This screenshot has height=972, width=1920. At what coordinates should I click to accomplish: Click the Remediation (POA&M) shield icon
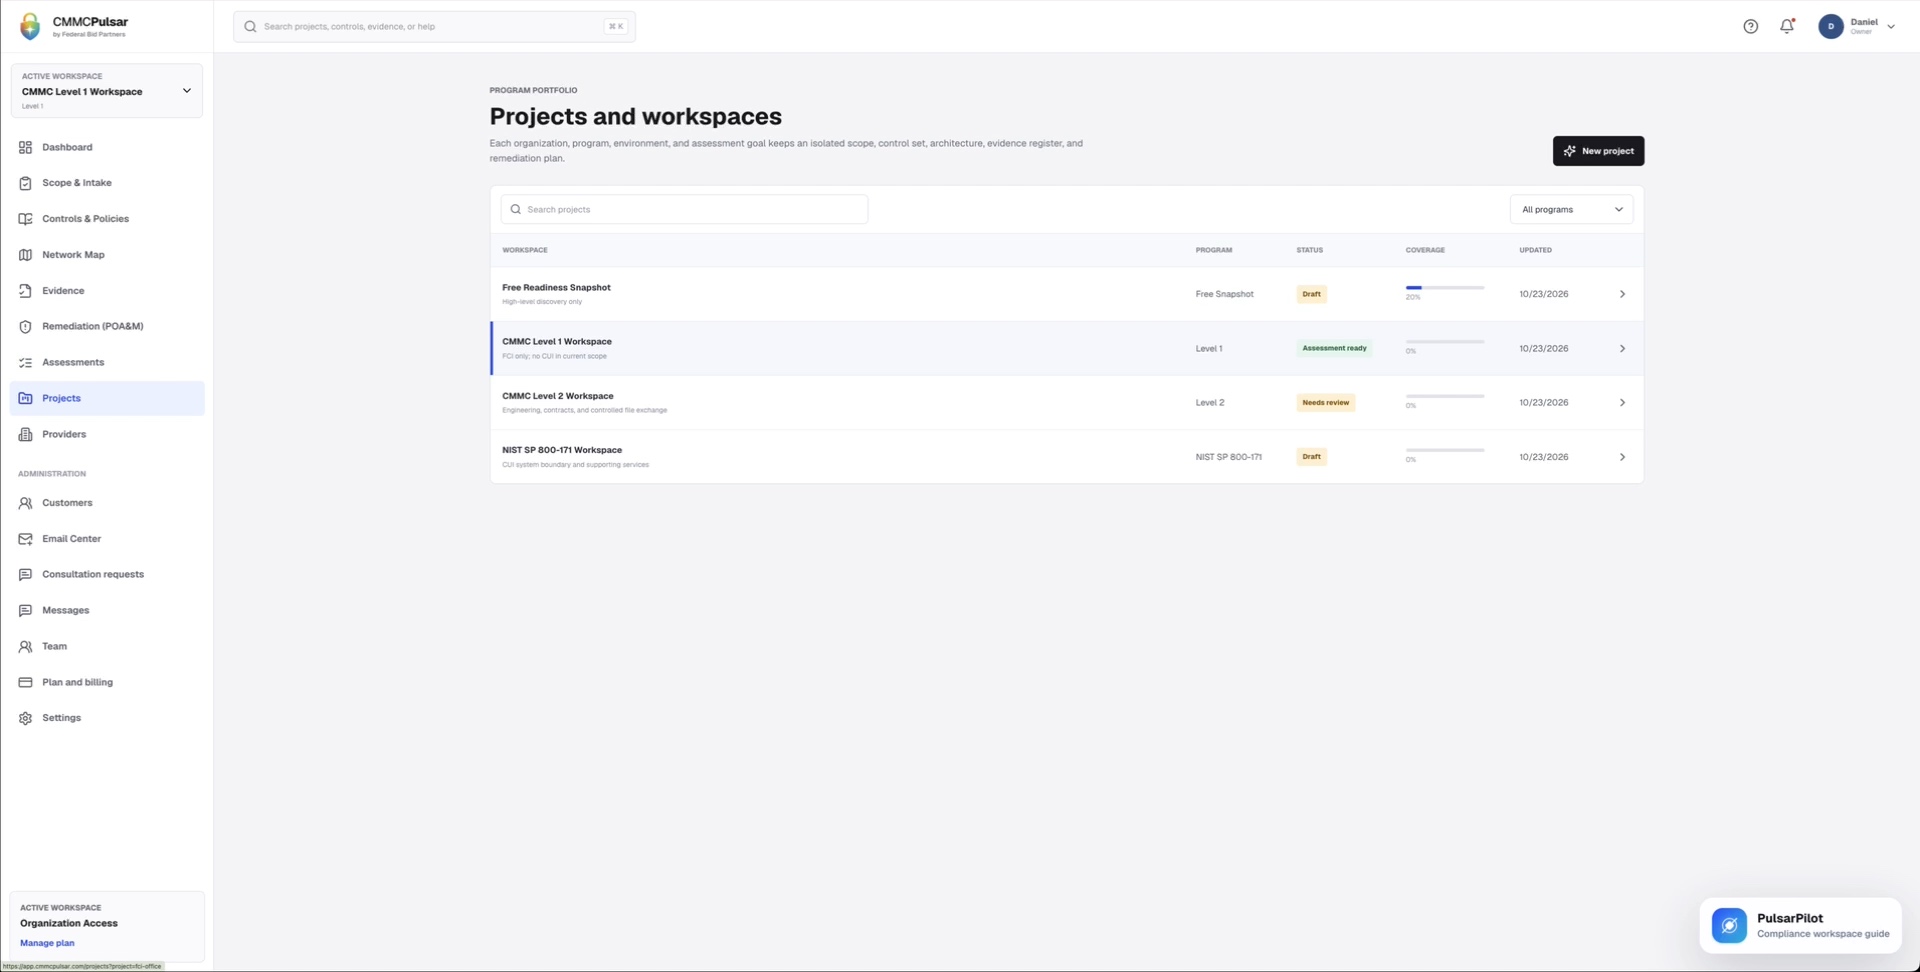click(25, 327)
